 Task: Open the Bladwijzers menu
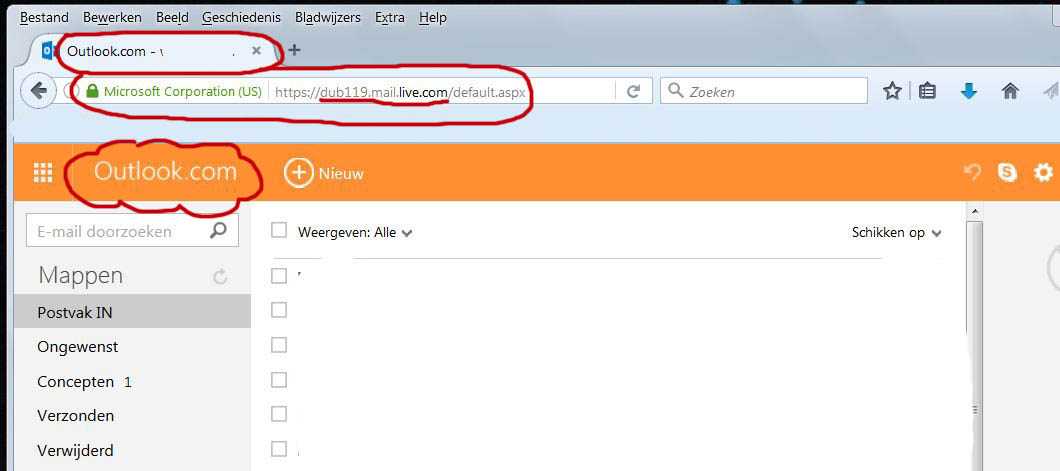point(328,18)
